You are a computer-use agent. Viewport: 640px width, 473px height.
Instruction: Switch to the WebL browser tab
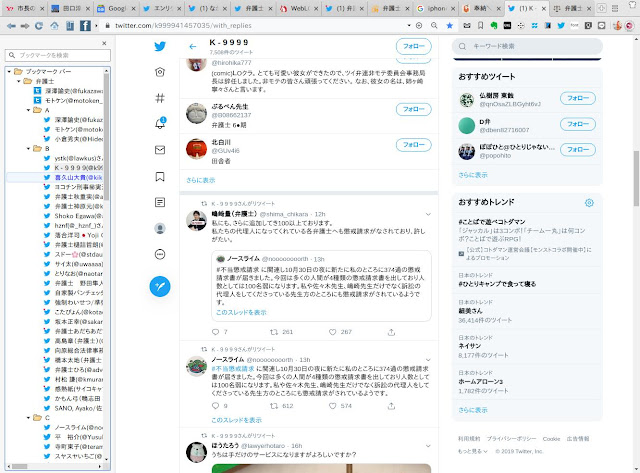click(299, 8)
